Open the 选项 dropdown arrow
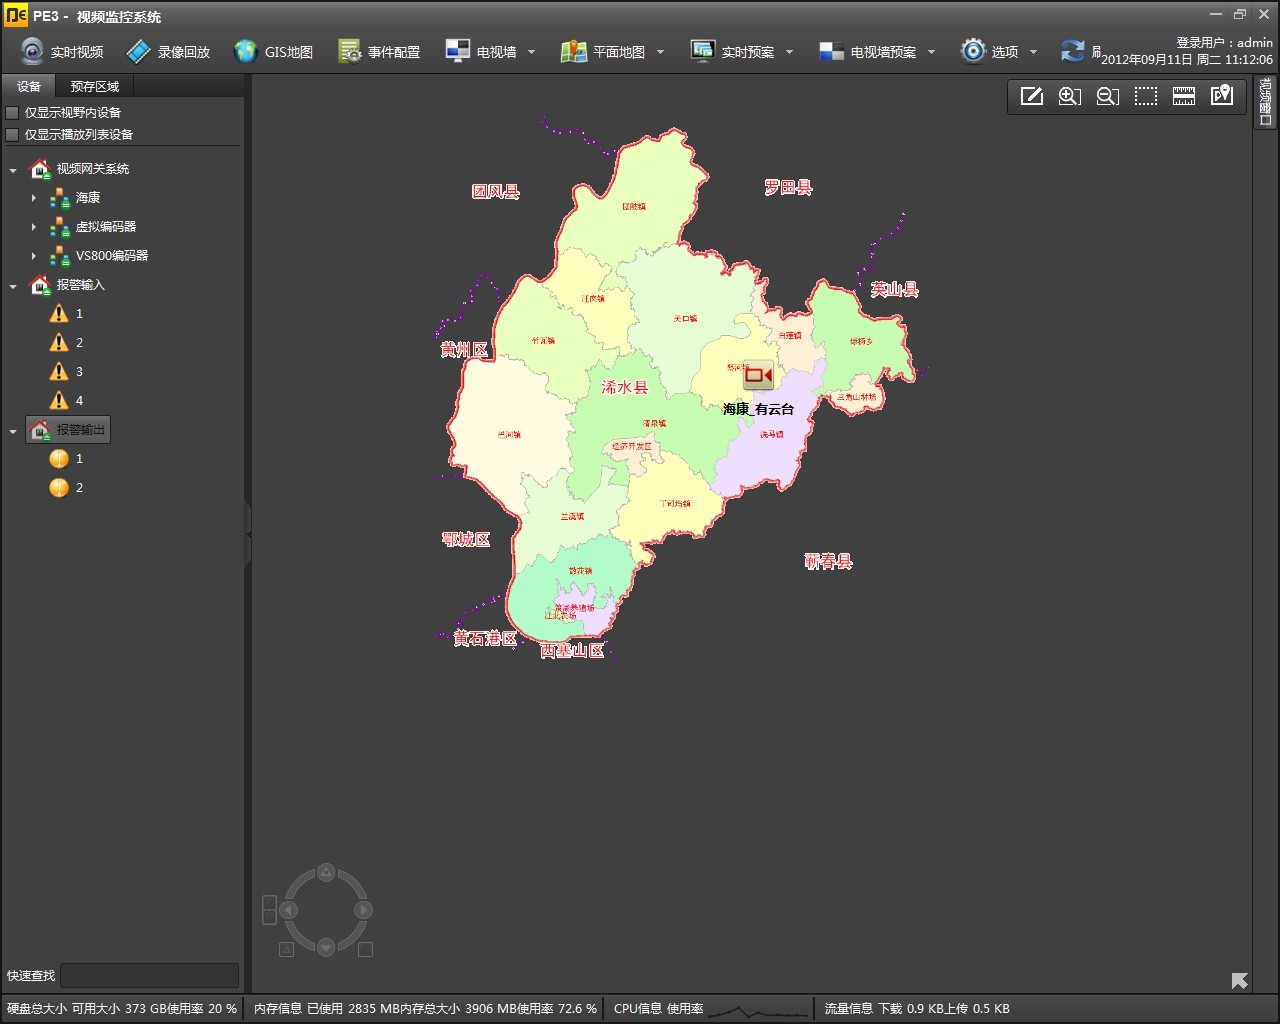 pyautogui.click(x=1033, y=52)
